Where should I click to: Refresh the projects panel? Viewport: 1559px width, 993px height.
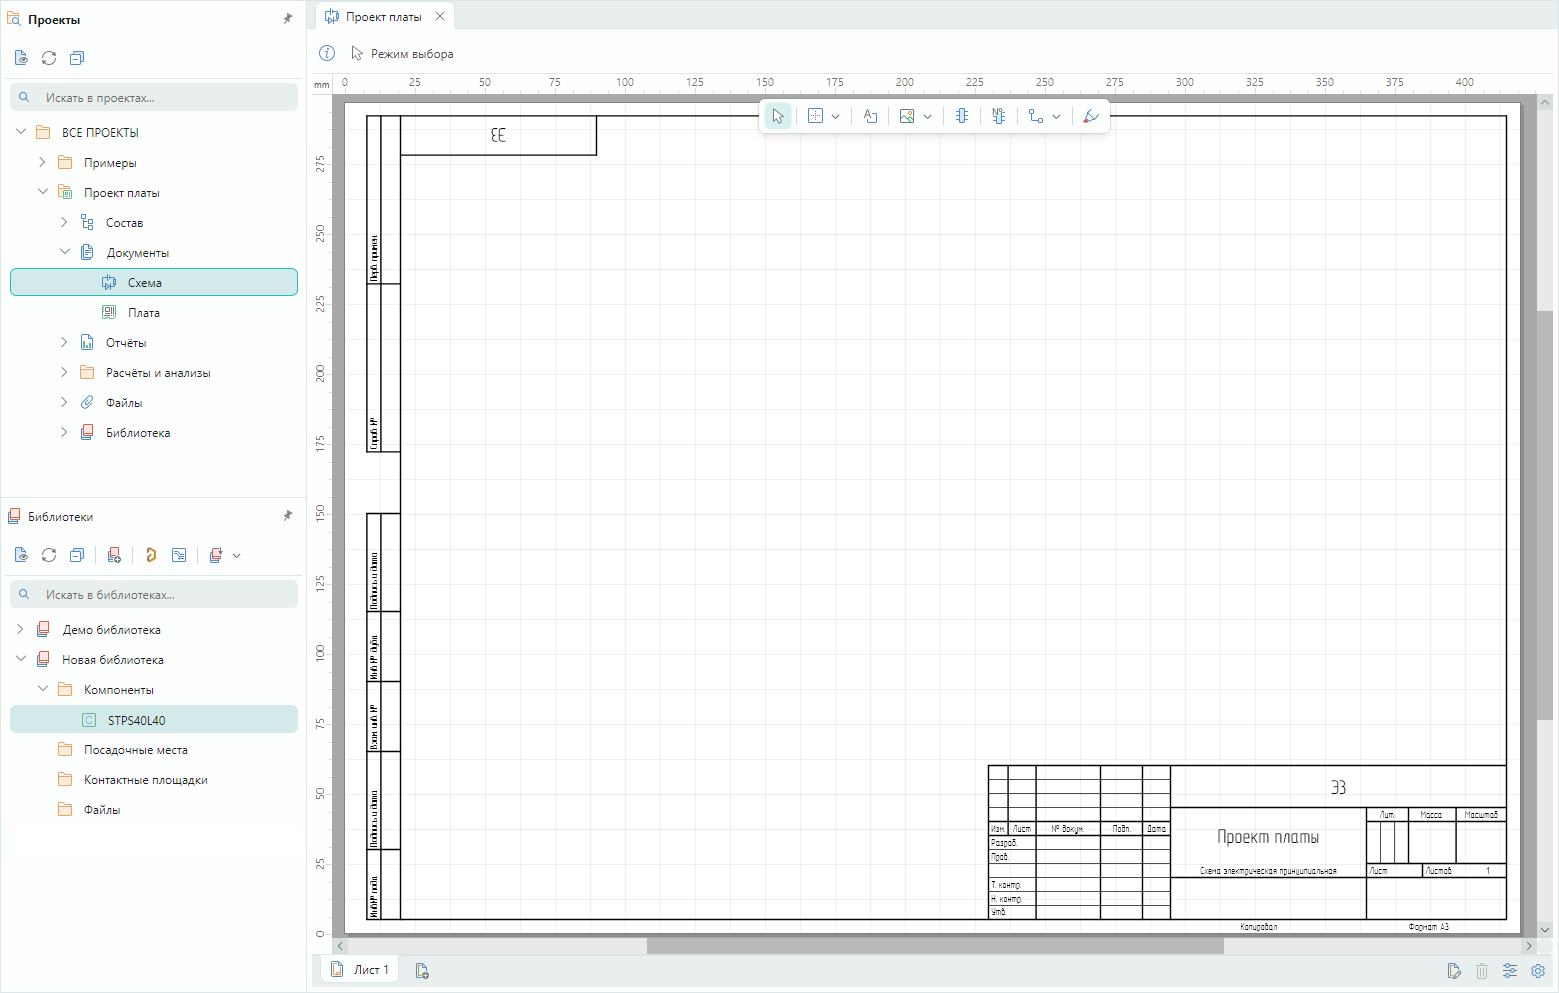click(x=49, y=58)
